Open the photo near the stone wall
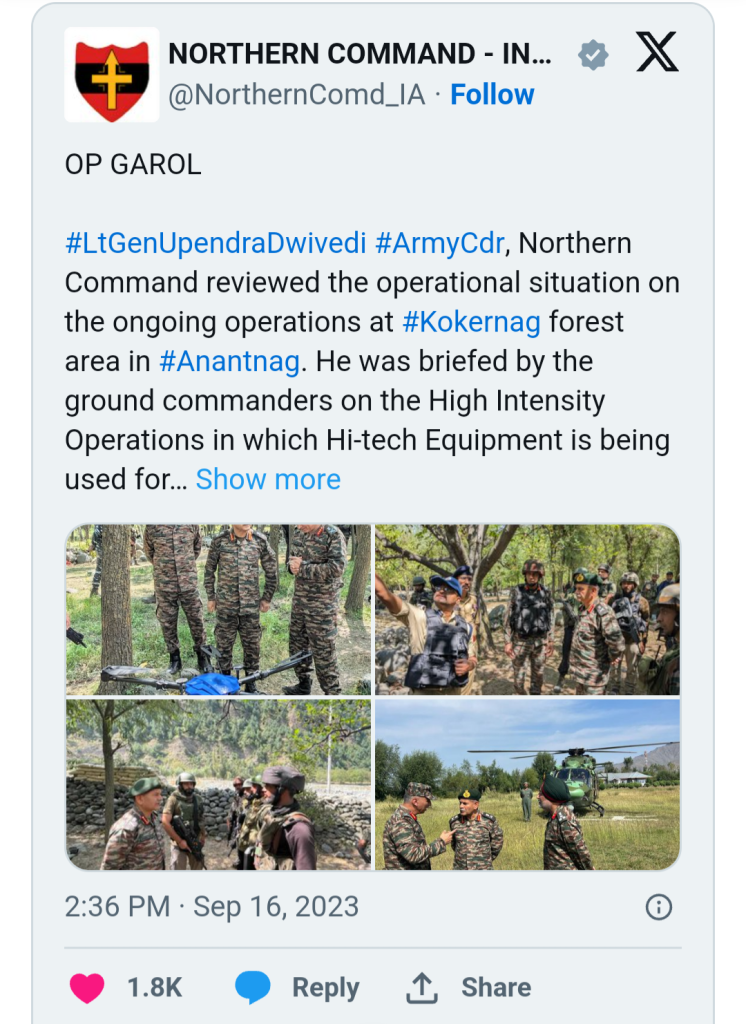Image resolution: width=746 pixels, height=1024 pixels. point(218,784)
